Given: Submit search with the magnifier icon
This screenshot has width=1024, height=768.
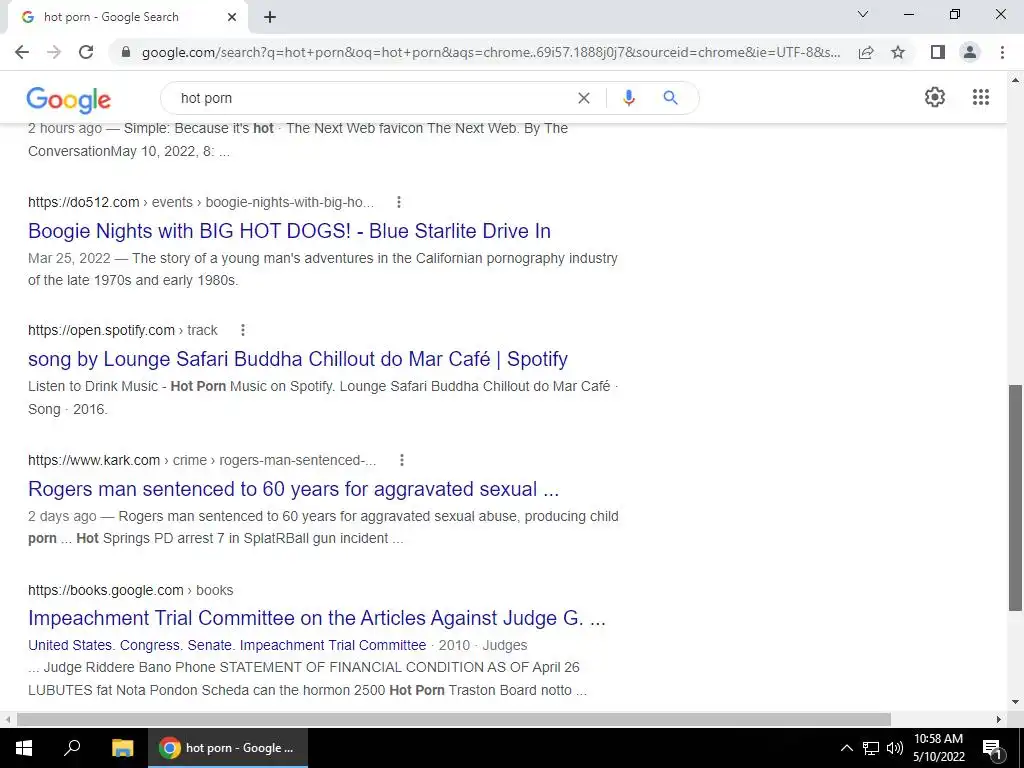Looking at the screenshot, I should click(670, 98).
